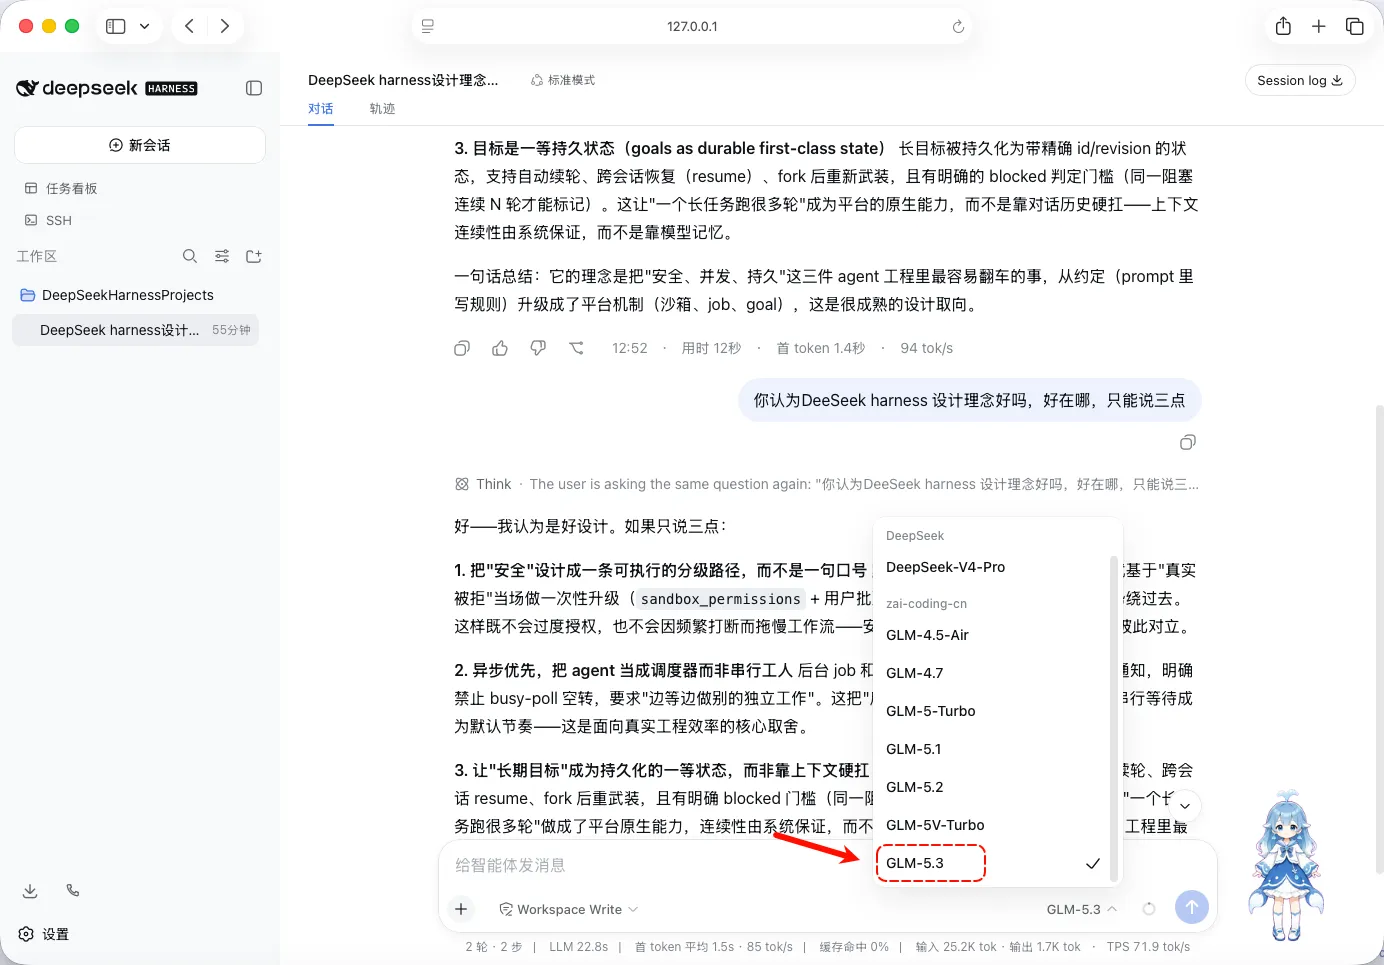The width and height of the screenshot is (1384, 965).
Task: Select the GLM-5V-Turbo model
Action: pos(935,825)
